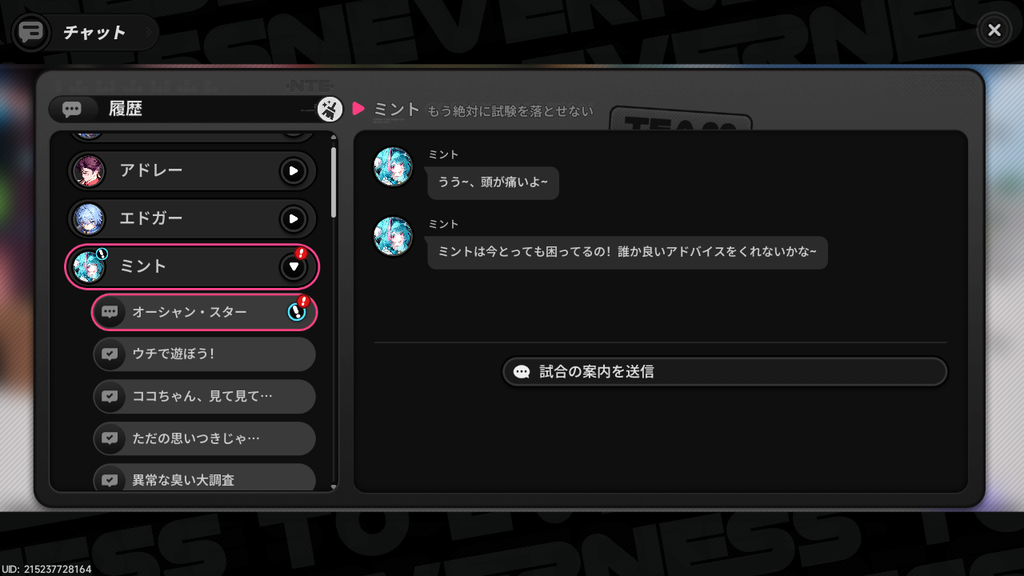This screenshot has width=1024, height=576.
Task: Expand エドガー conversation list arrow
Action: point(293,219)
